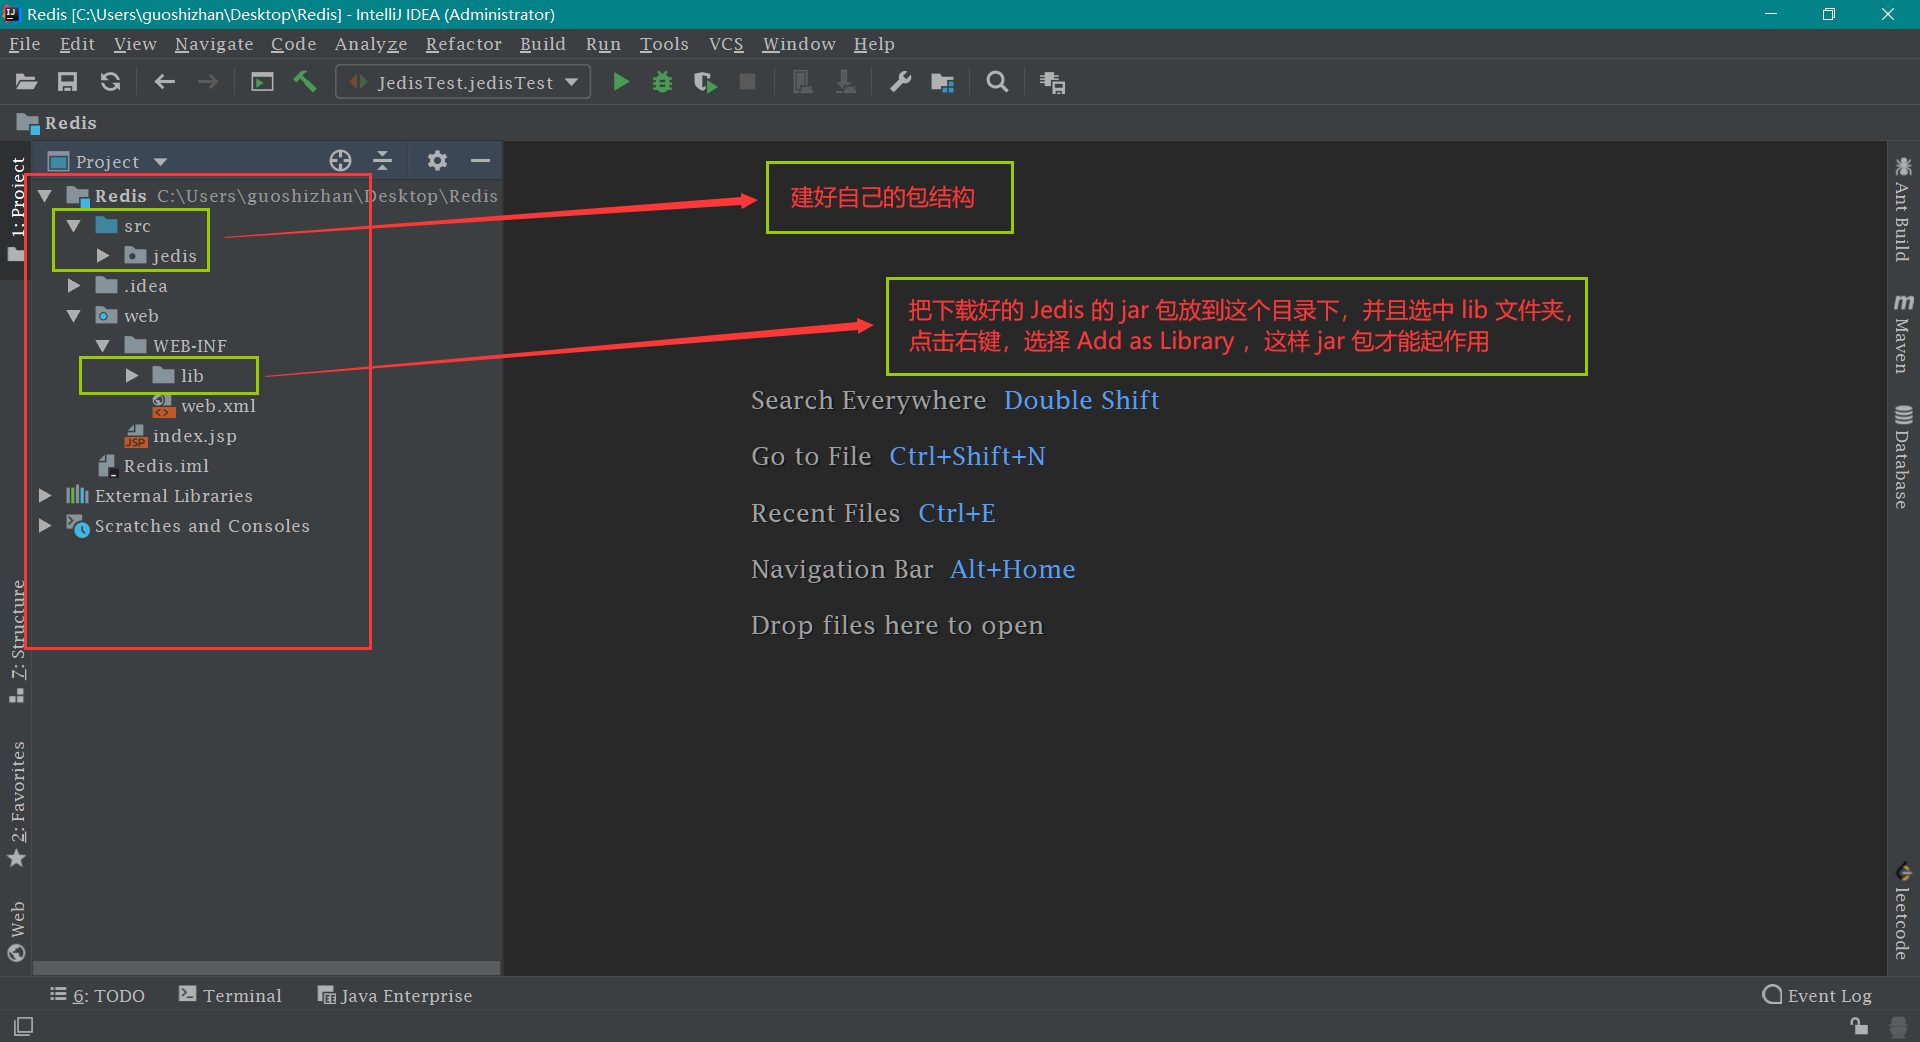Expand the lib folder in the tree
Screen dimensions: 1920x1042
(132, 376)
